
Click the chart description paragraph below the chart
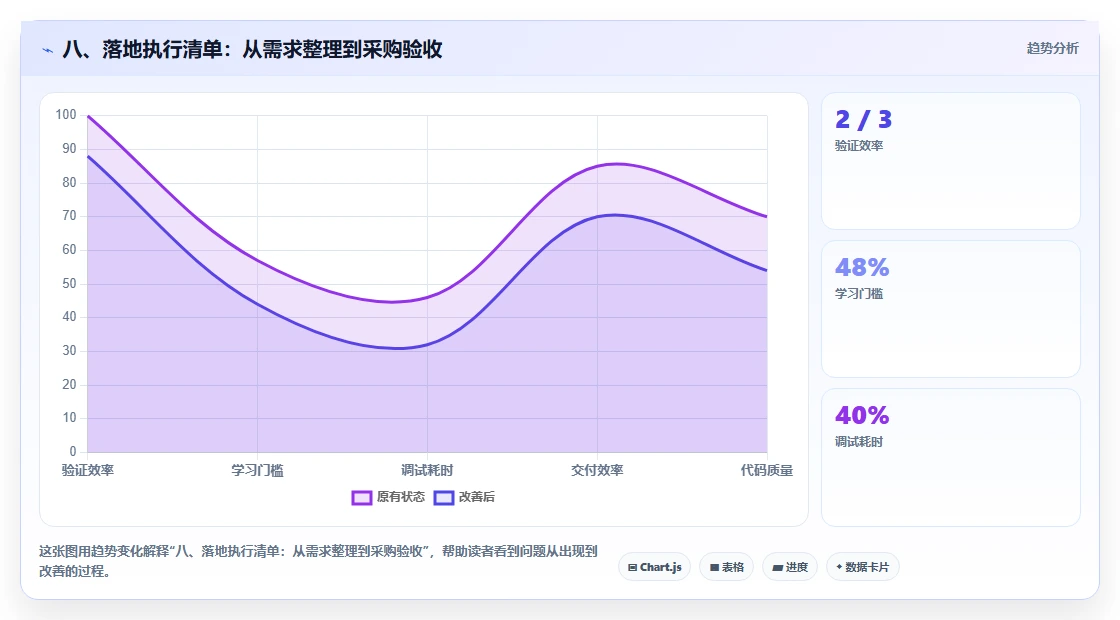pos(318,561)
